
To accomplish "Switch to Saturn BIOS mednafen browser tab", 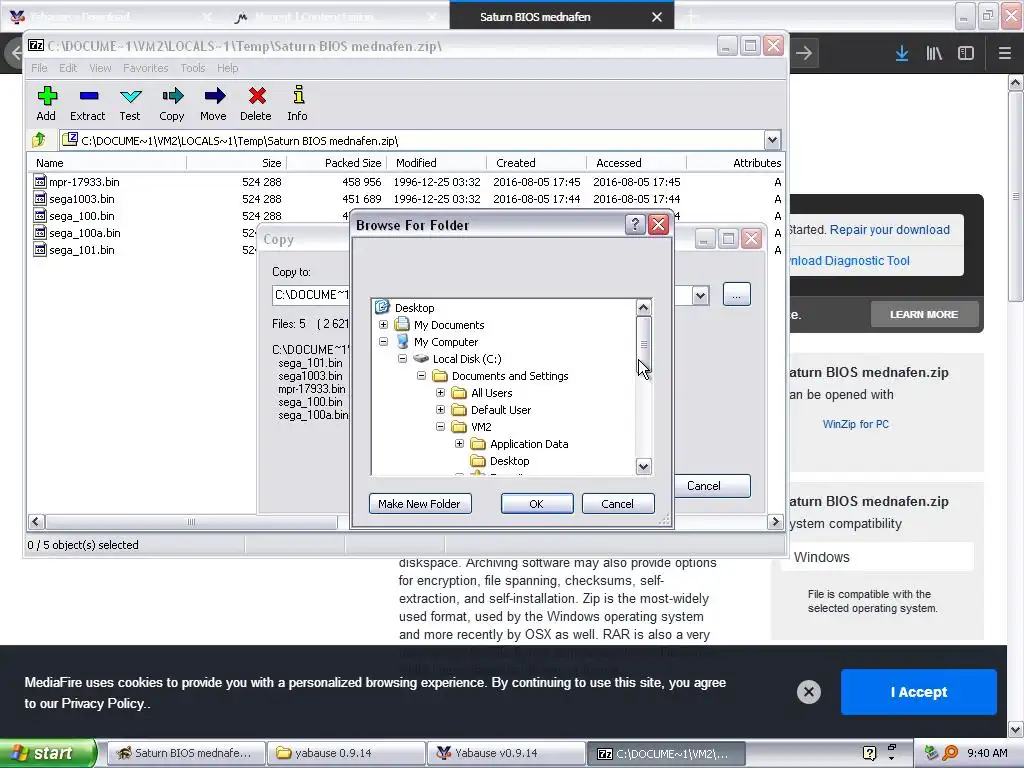I will coord(535,17).
